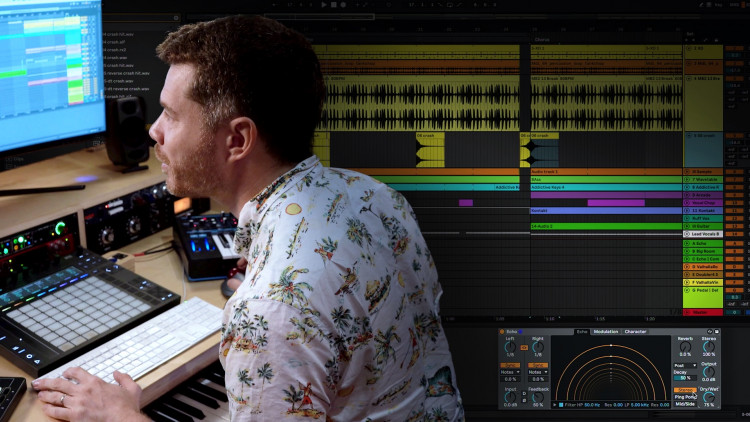Click the Play button in the transport bar
The height and width of the screenshot is (422, 750).
[324, 5]
